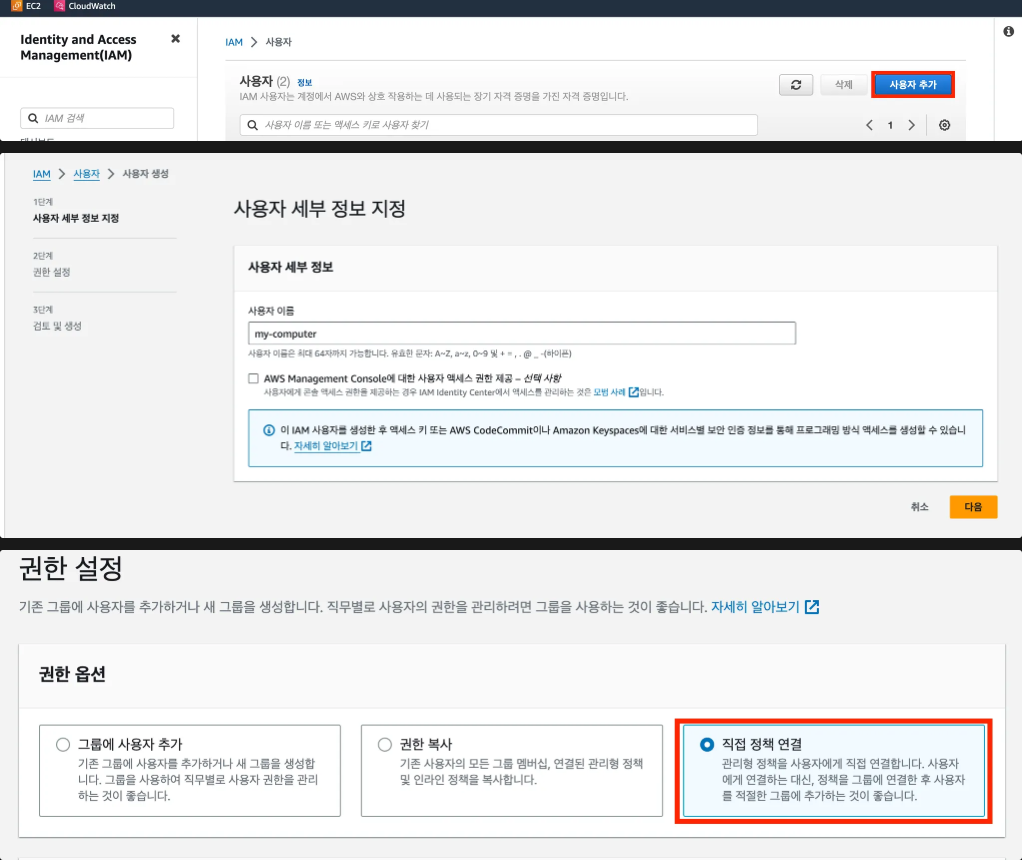
Task: Open the 정보 link beside 사용자 (2)
Action: (x=304, y=82)
